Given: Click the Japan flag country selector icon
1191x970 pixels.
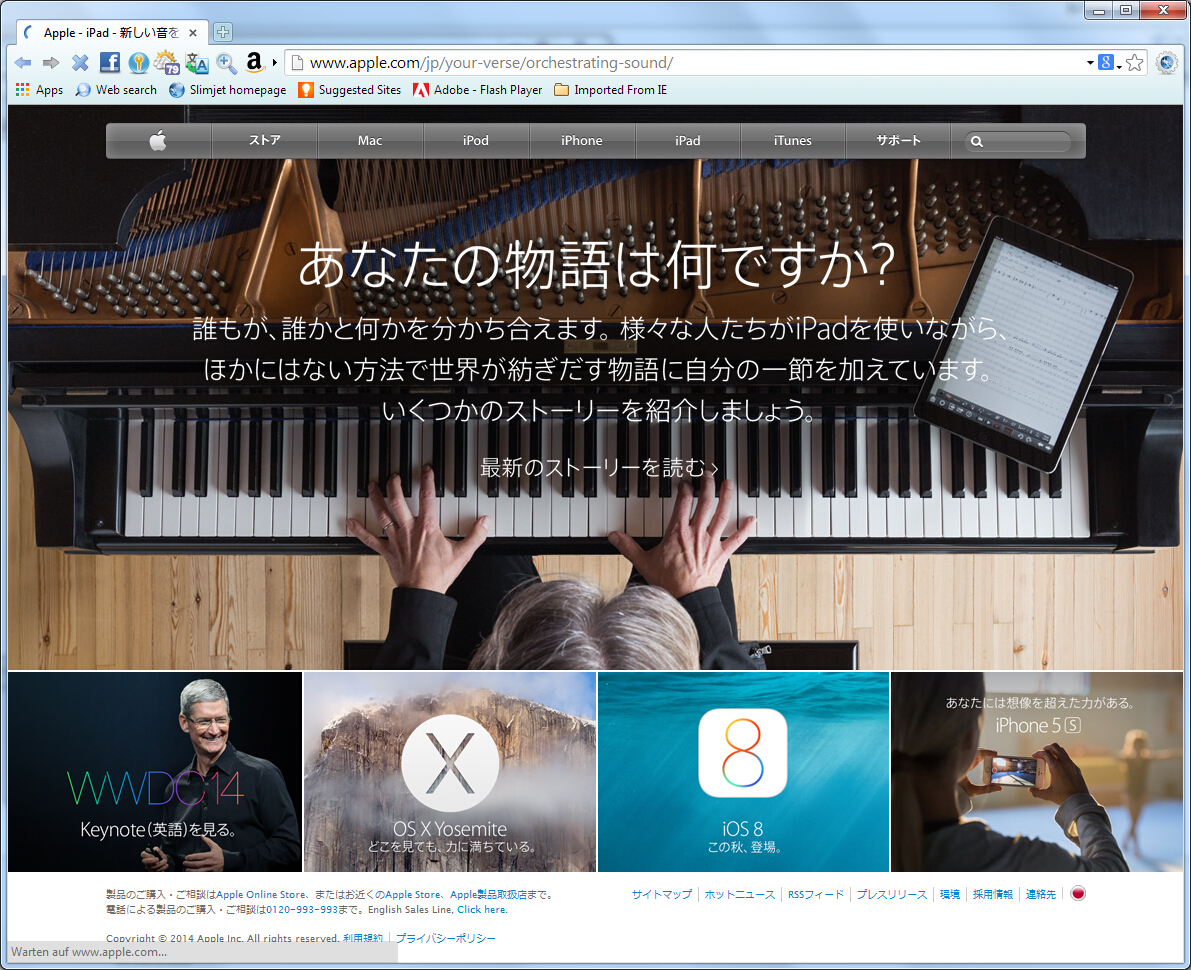Looking at the screenshot, I should [1078, 893].
